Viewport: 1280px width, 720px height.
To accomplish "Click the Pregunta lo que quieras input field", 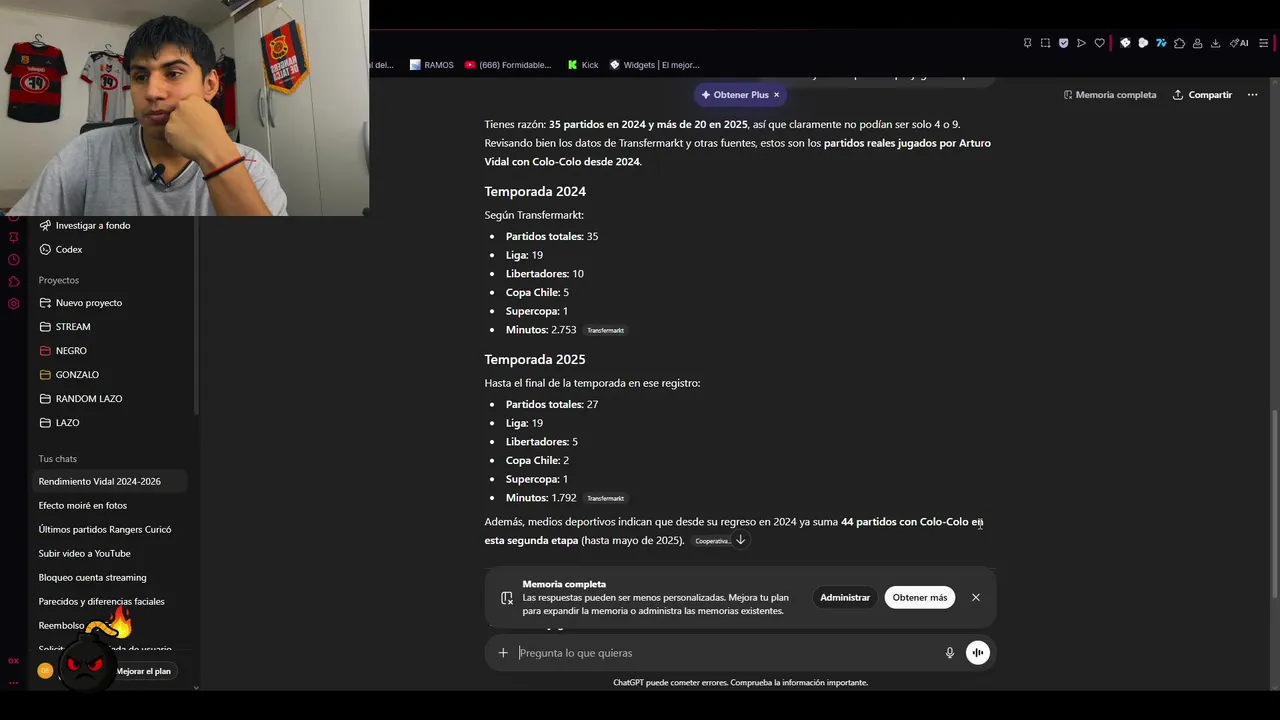I will (727, 653).
